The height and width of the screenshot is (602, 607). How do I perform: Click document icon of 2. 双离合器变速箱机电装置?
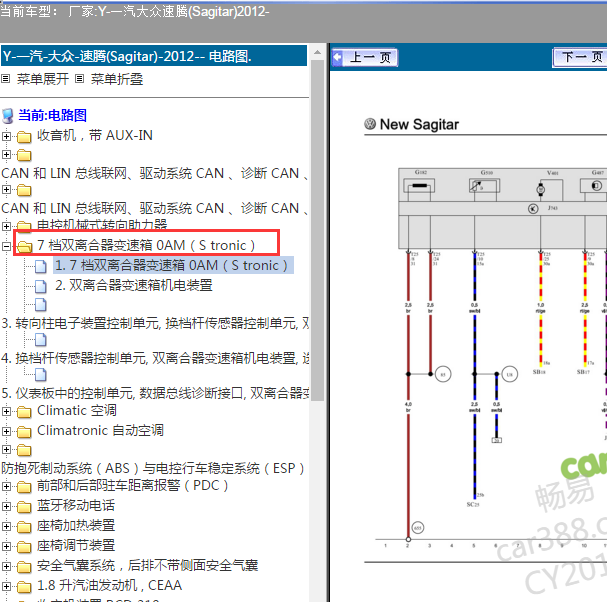(x=41, y=286)
